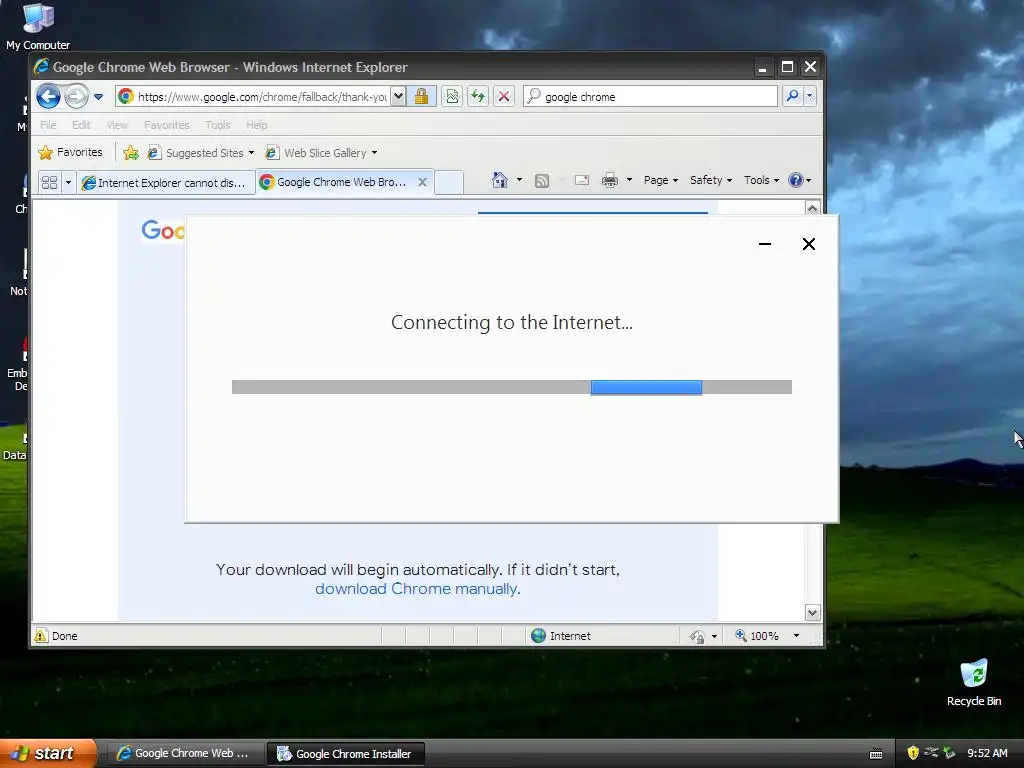This screenshot has height=768, width=1024.
Task: Click the Internet zone globe icon
Action: (x=538, y=635)
